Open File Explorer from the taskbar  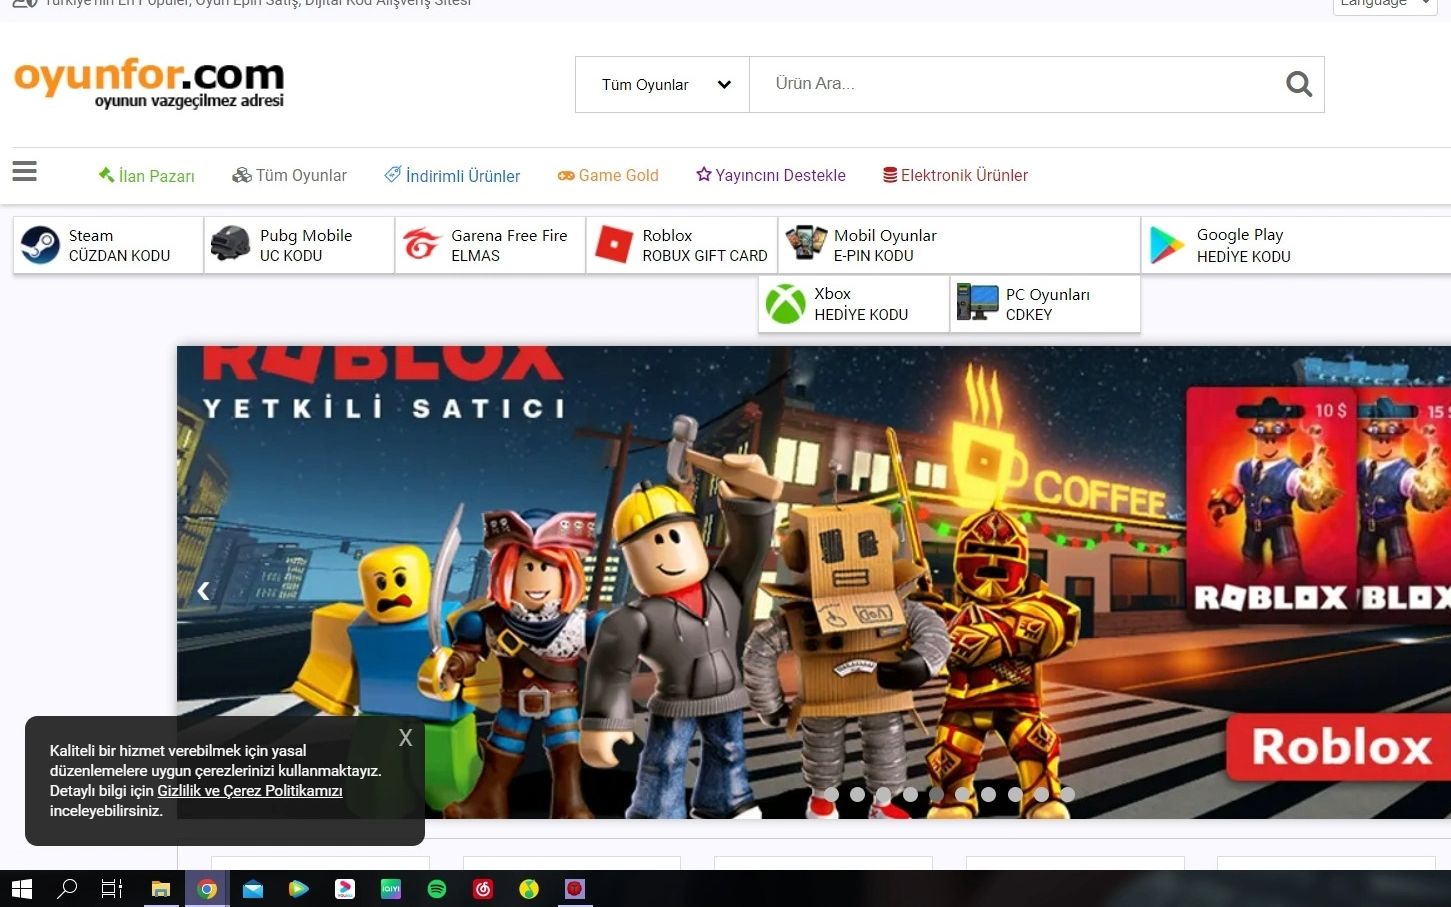pos(160,888)
